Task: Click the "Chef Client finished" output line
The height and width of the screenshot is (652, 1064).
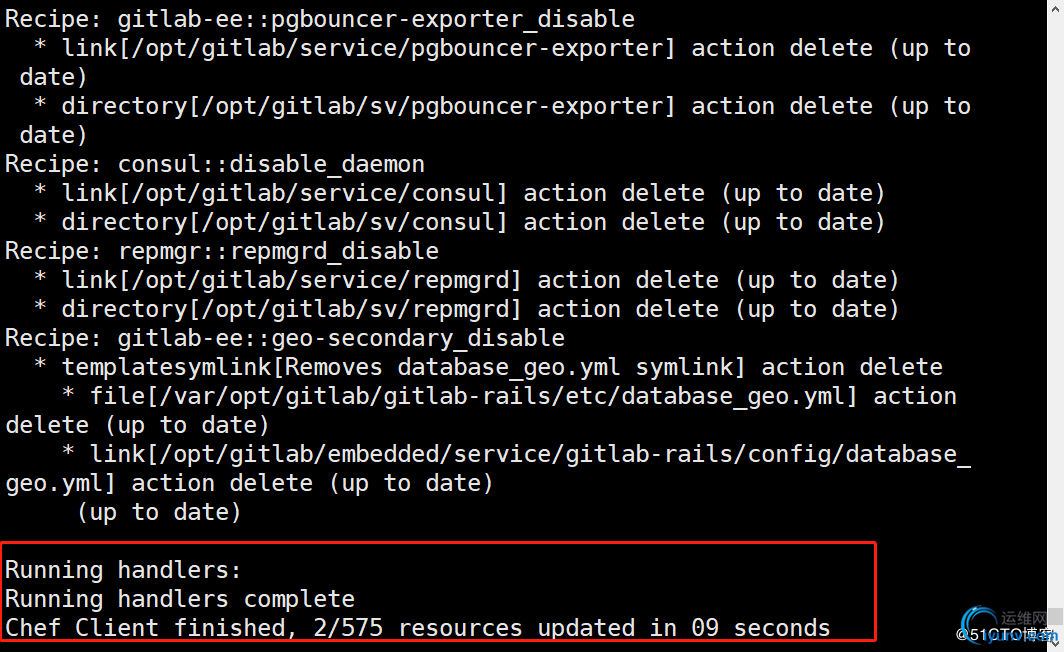Action: (x=417, y=628)
